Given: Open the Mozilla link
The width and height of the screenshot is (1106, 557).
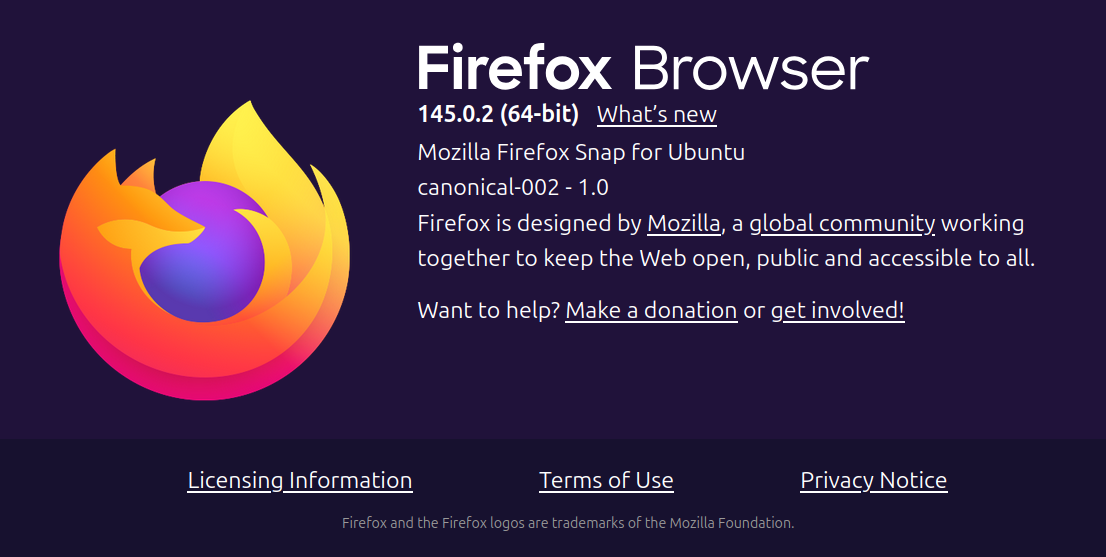Looking at the screenshot, I should pos(683,223).
